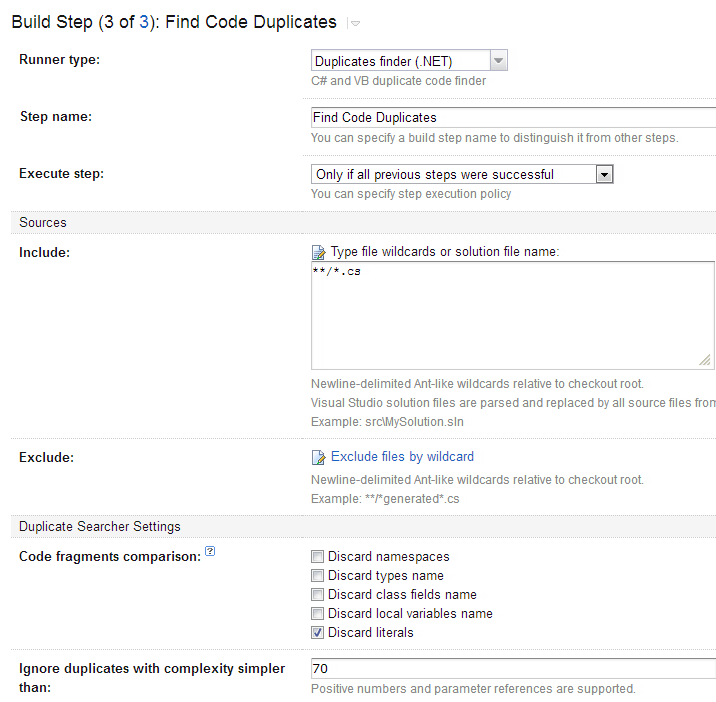Click the 'Type file wildcards or solution file name' label

tap(445, 252)
